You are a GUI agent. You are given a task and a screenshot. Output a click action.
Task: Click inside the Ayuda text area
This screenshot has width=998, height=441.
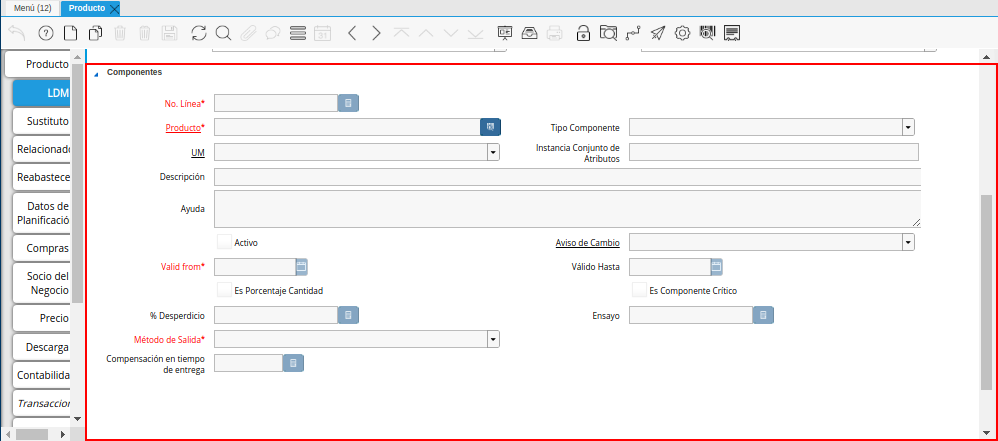(x=567, y=209)
